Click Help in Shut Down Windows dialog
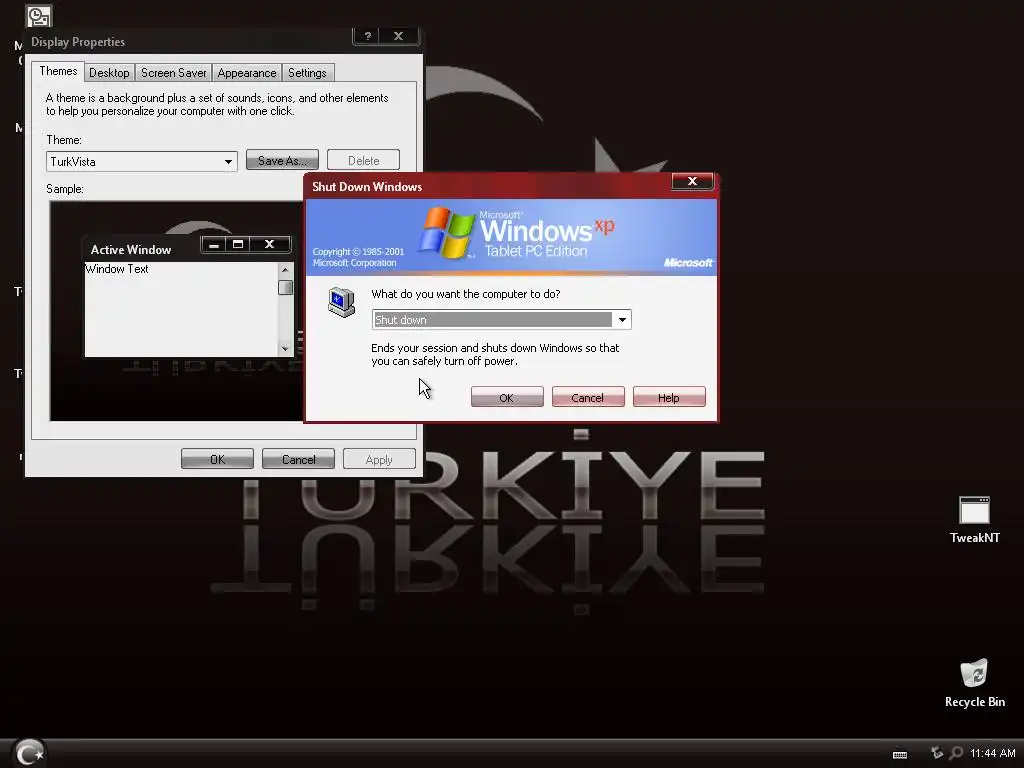The width and height of the screenshot is (1024, 768). (x=669, y=397)
